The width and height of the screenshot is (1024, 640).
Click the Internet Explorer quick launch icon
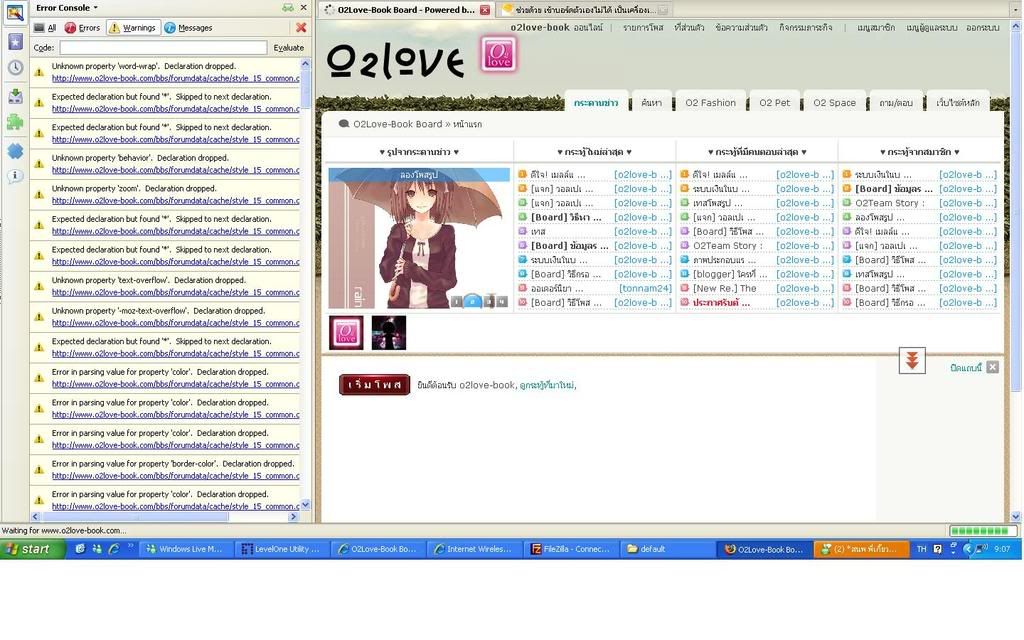tap(114, 549)
